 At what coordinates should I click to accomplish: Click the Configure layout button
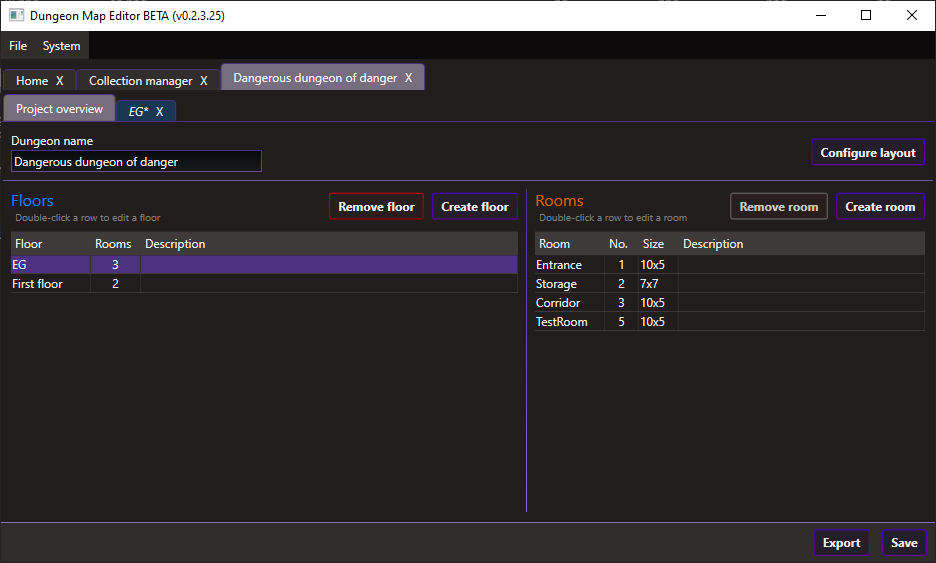pos(867,152)
